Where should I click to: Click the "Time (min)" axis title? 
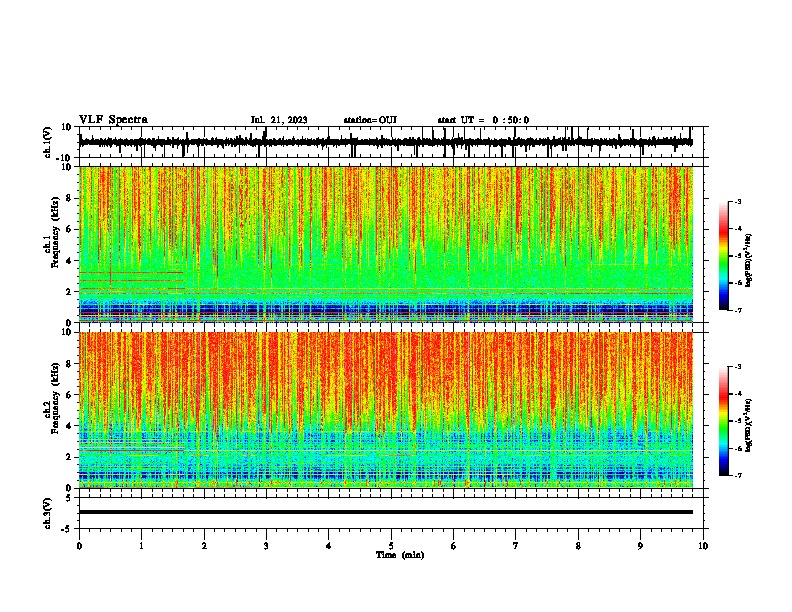pyautogui.click(x=400, y=555)
